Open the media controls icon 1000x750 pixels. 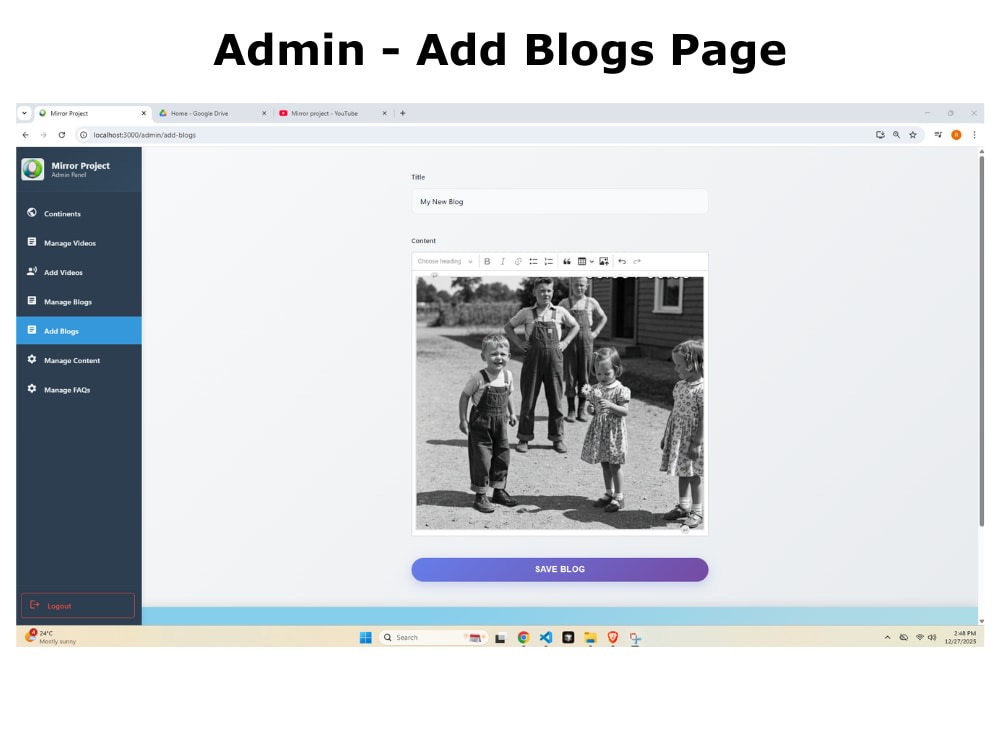coord(938,135)
